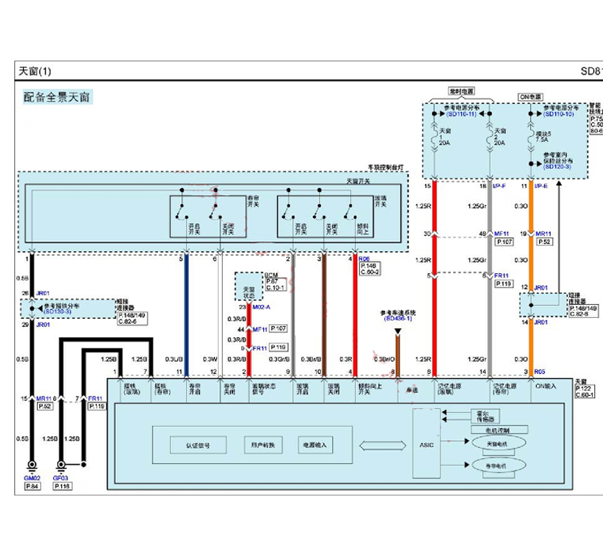Click the GM02 ground symbol
The image size is (603, 544).
pos(32,466)
